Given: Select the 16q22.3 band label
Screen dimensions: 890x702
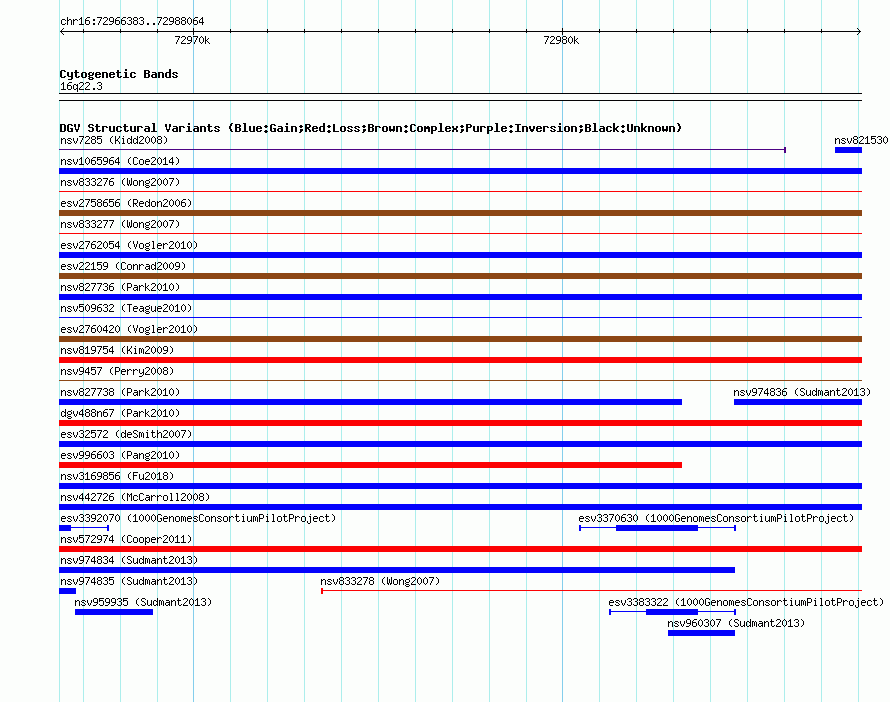Looking at the screenshot, I should pyautogui.click(x=81, y=87).
